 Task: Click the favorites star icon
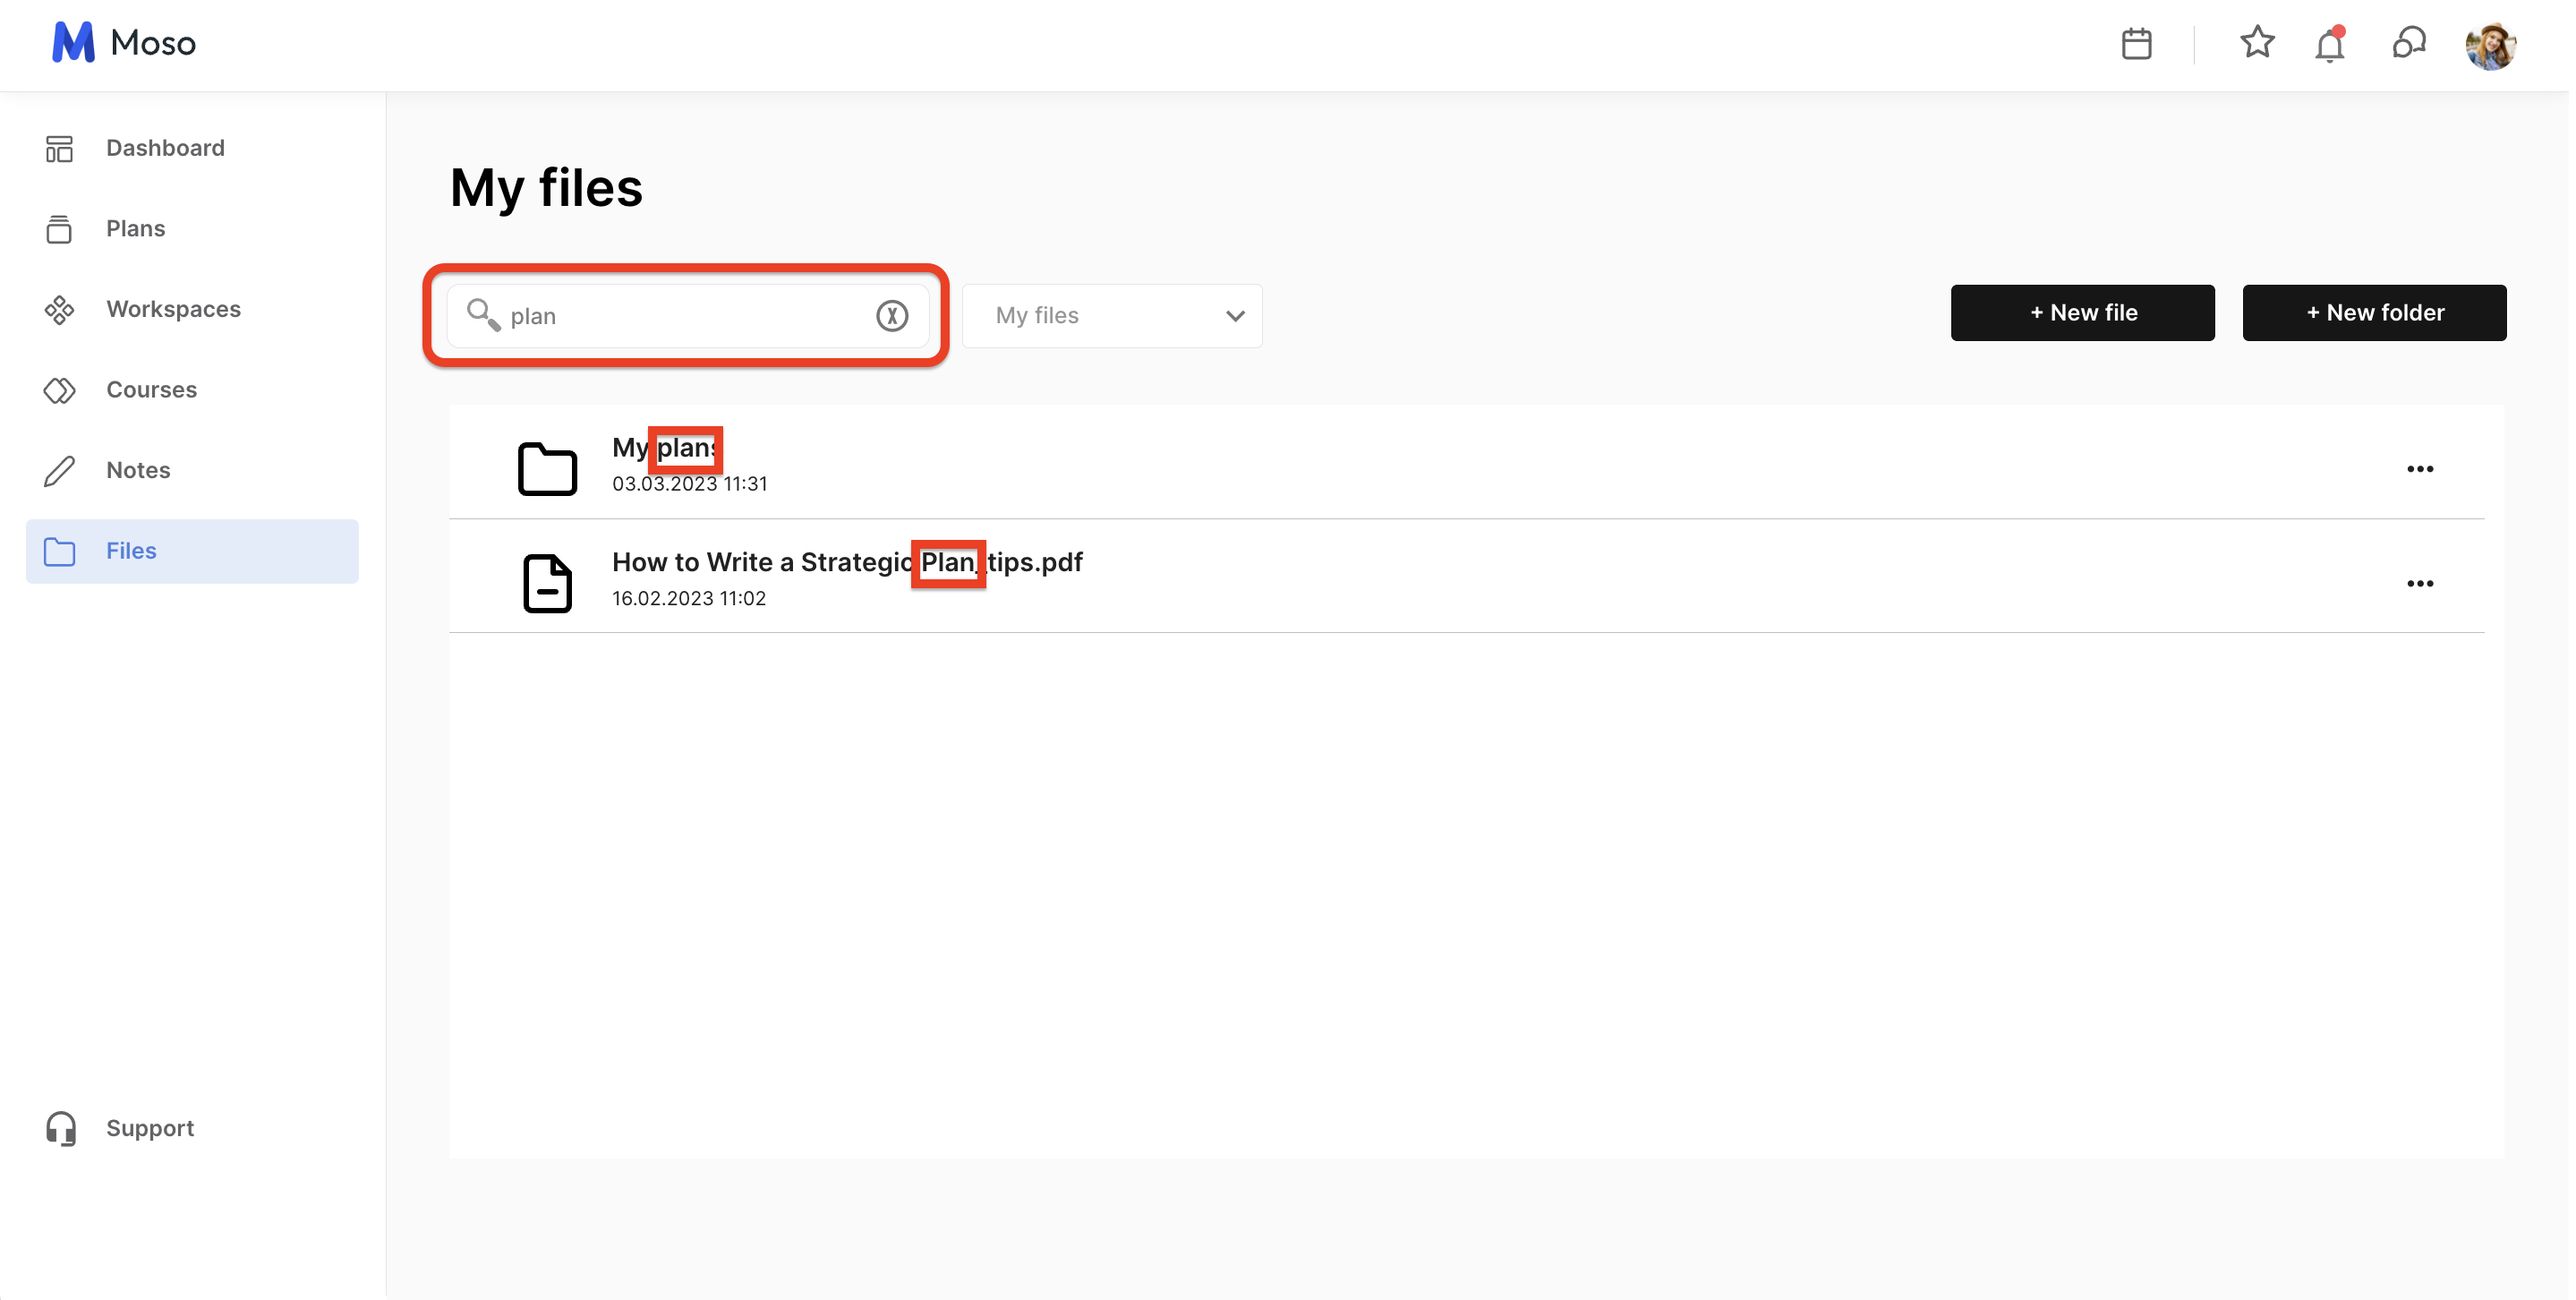(2256, 43)
